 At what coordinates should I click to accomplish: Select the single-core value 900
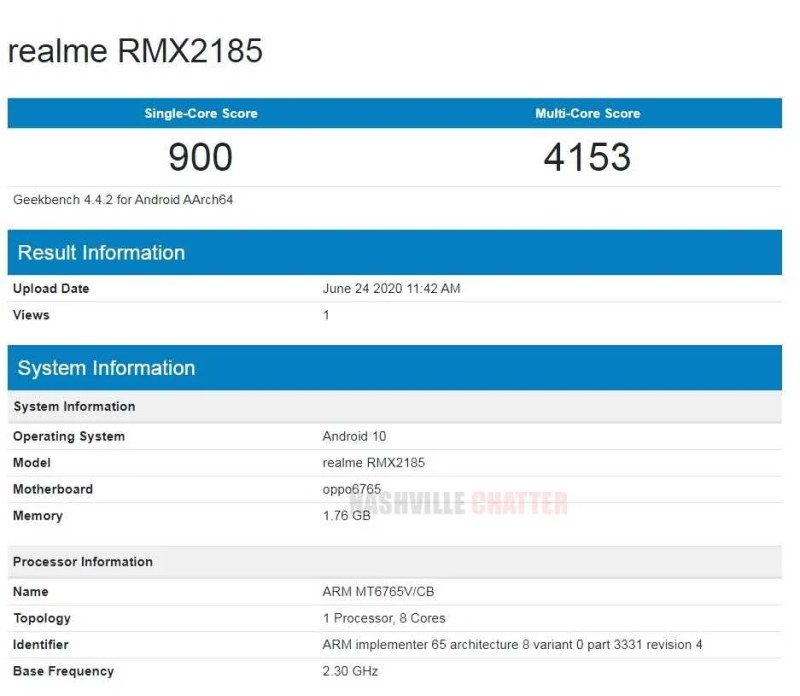point(201,157)
